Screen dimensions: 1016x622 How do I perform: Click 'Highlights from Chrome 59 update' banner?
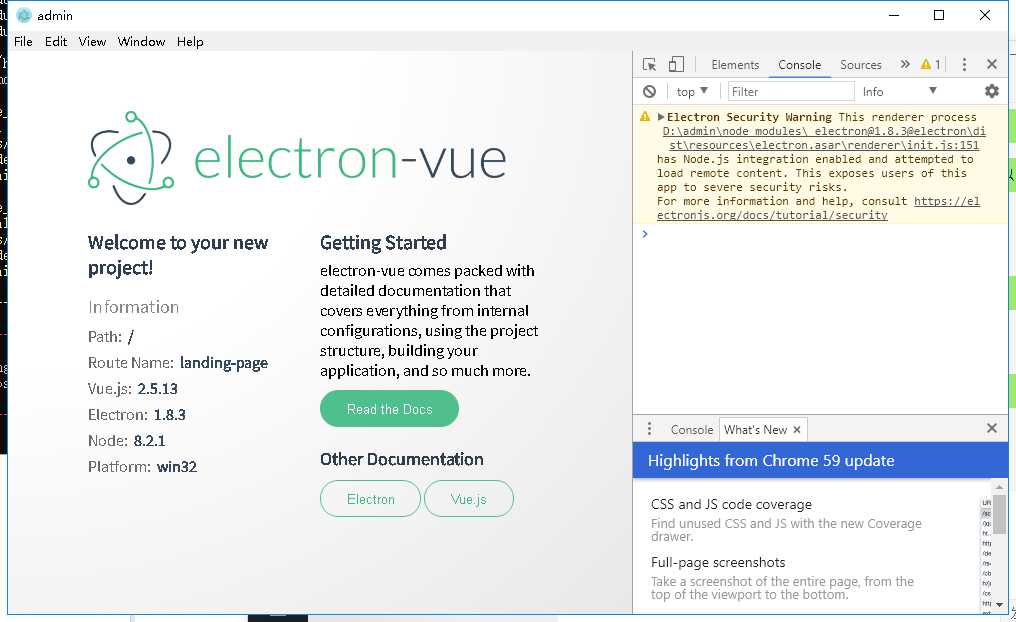point(820,461)
